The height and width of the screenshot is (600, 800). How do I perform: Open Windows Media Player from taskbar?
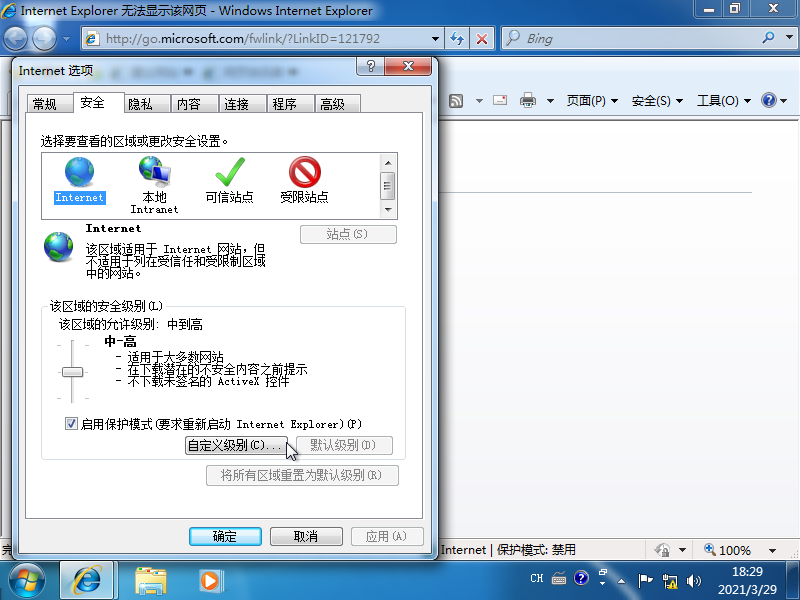pos(210,580)
